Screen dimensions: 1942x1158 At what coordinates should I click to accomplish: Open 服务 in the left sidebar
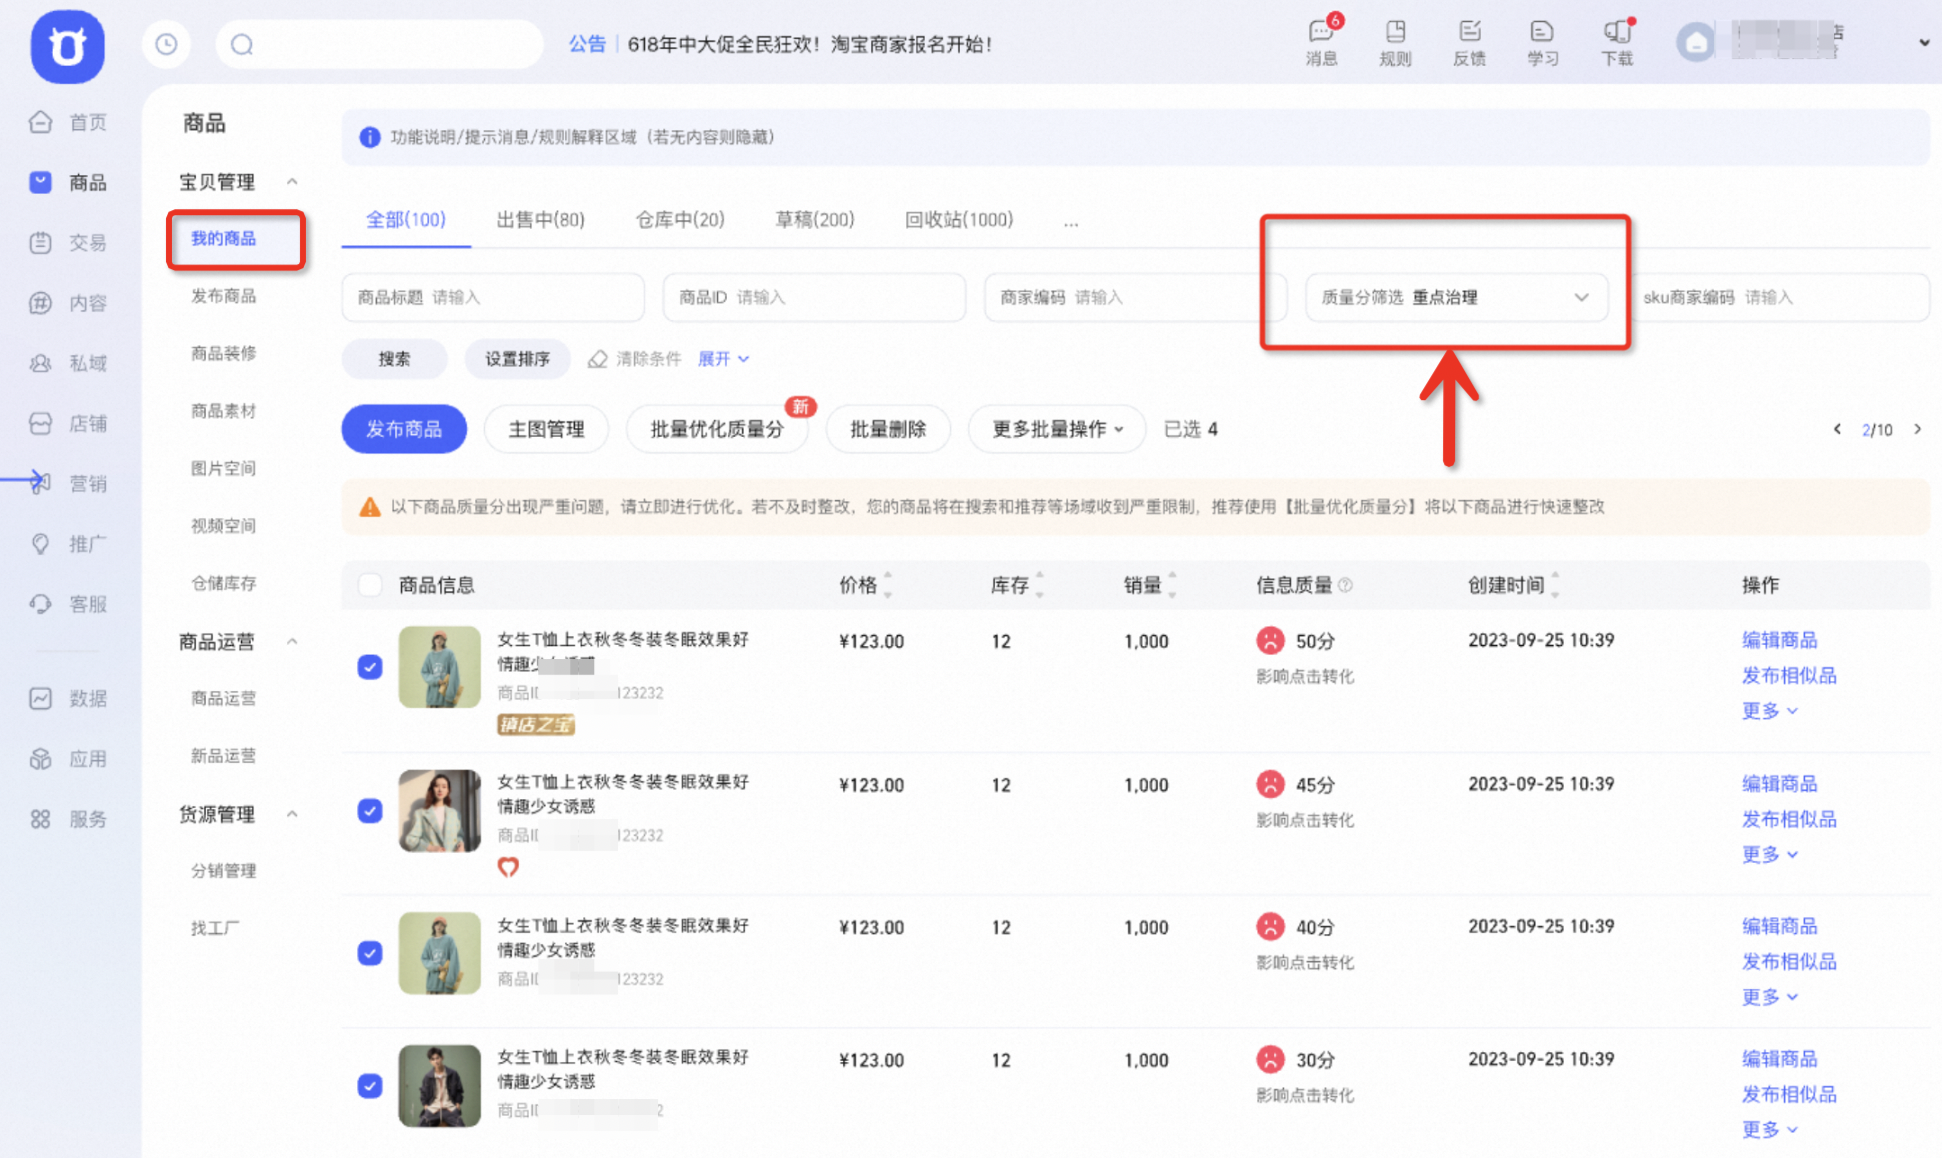click(x=68, y=819)
